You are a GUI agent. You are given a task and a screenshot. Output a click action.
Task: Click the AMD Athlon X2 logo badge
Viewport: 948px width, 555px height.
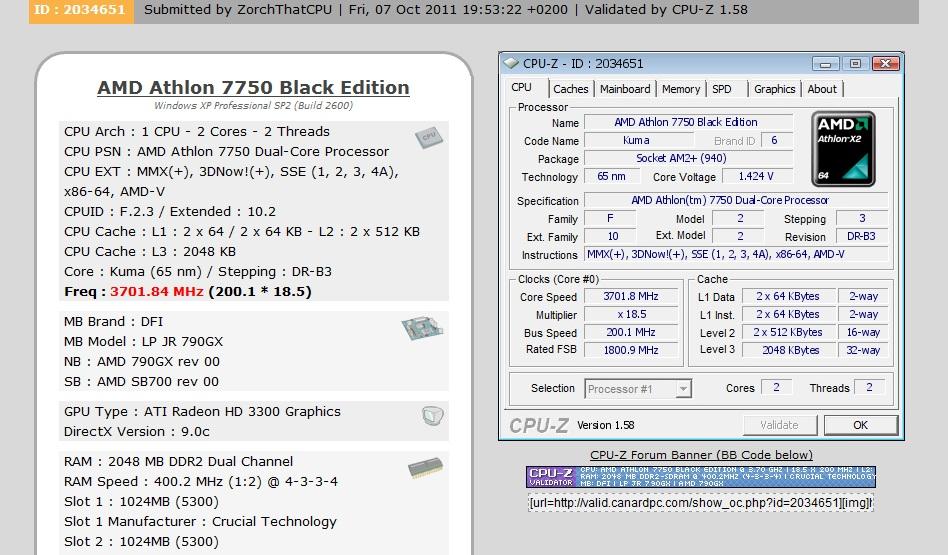point(843,148)
